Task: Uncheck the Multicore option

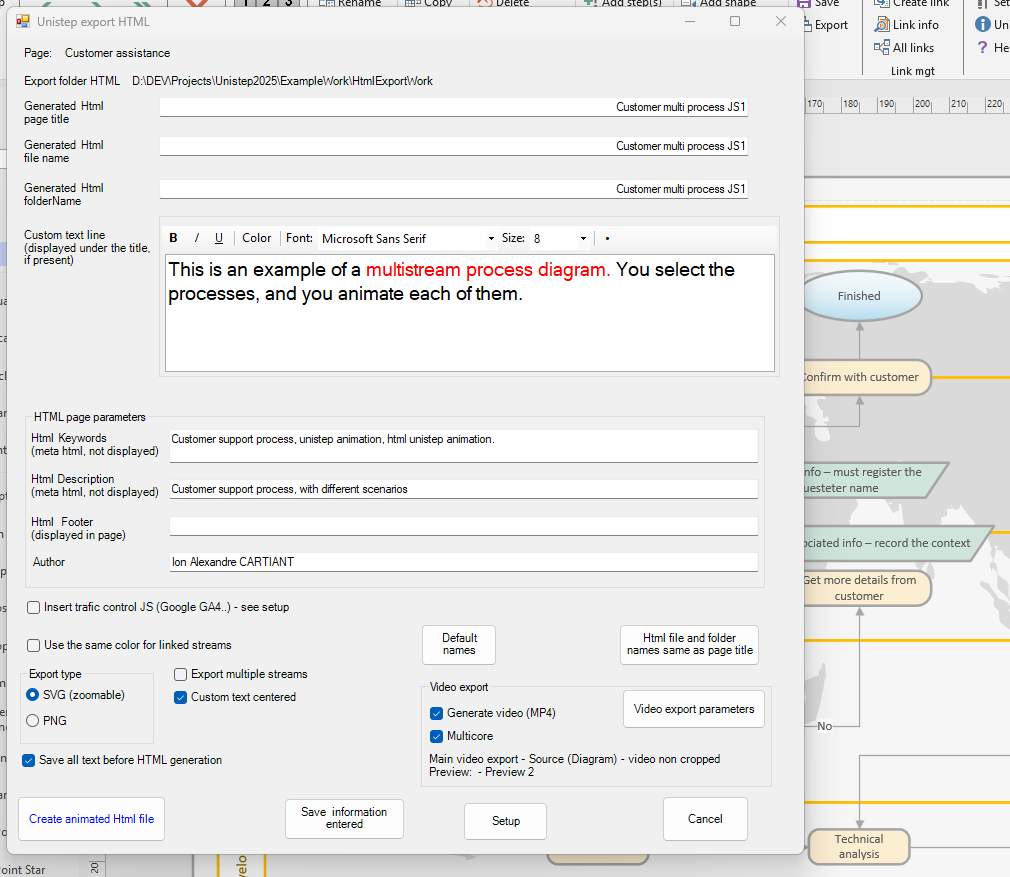Action: coord(436,736)
